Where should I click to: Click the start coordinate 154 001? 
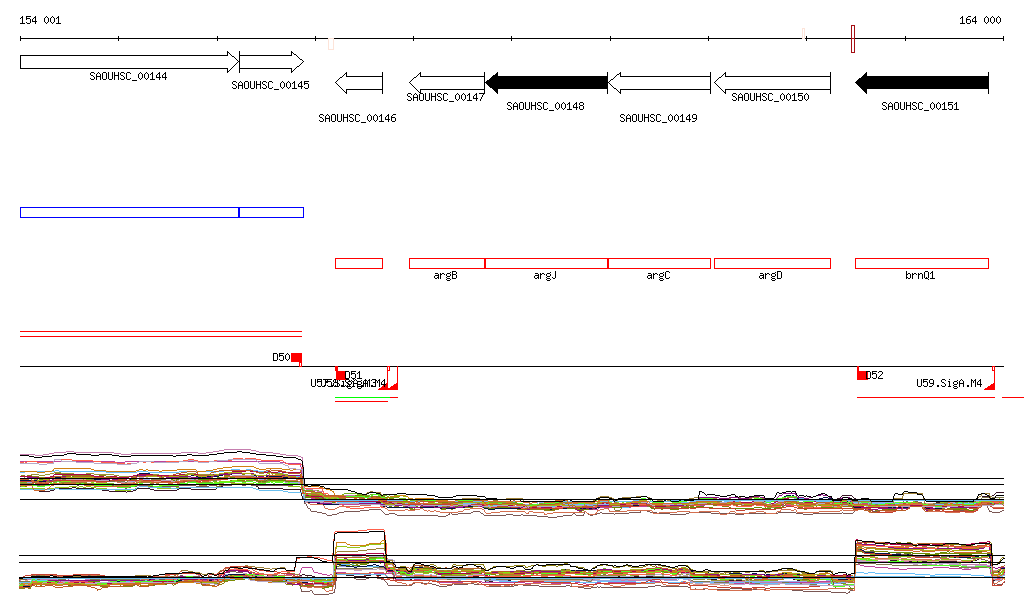(40, 20)
